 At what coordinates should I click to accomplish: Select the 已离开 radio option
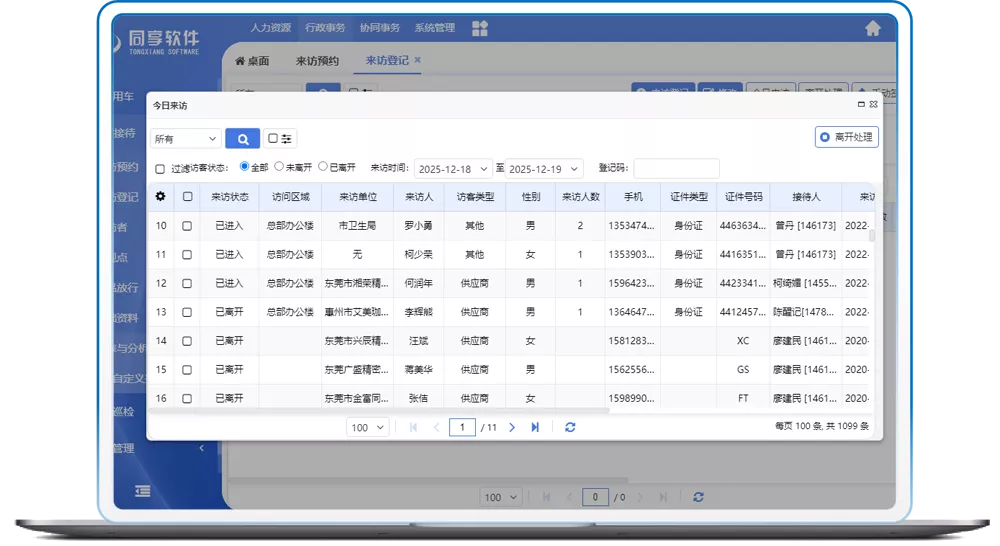pos(323,166)
